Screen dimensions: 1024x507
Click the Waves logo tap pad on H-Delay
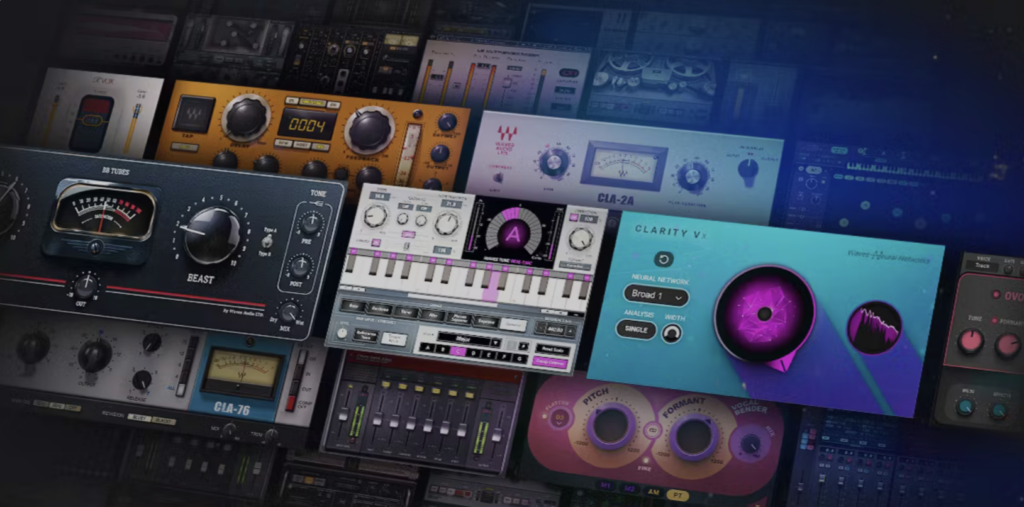click(x=193, y=114)
